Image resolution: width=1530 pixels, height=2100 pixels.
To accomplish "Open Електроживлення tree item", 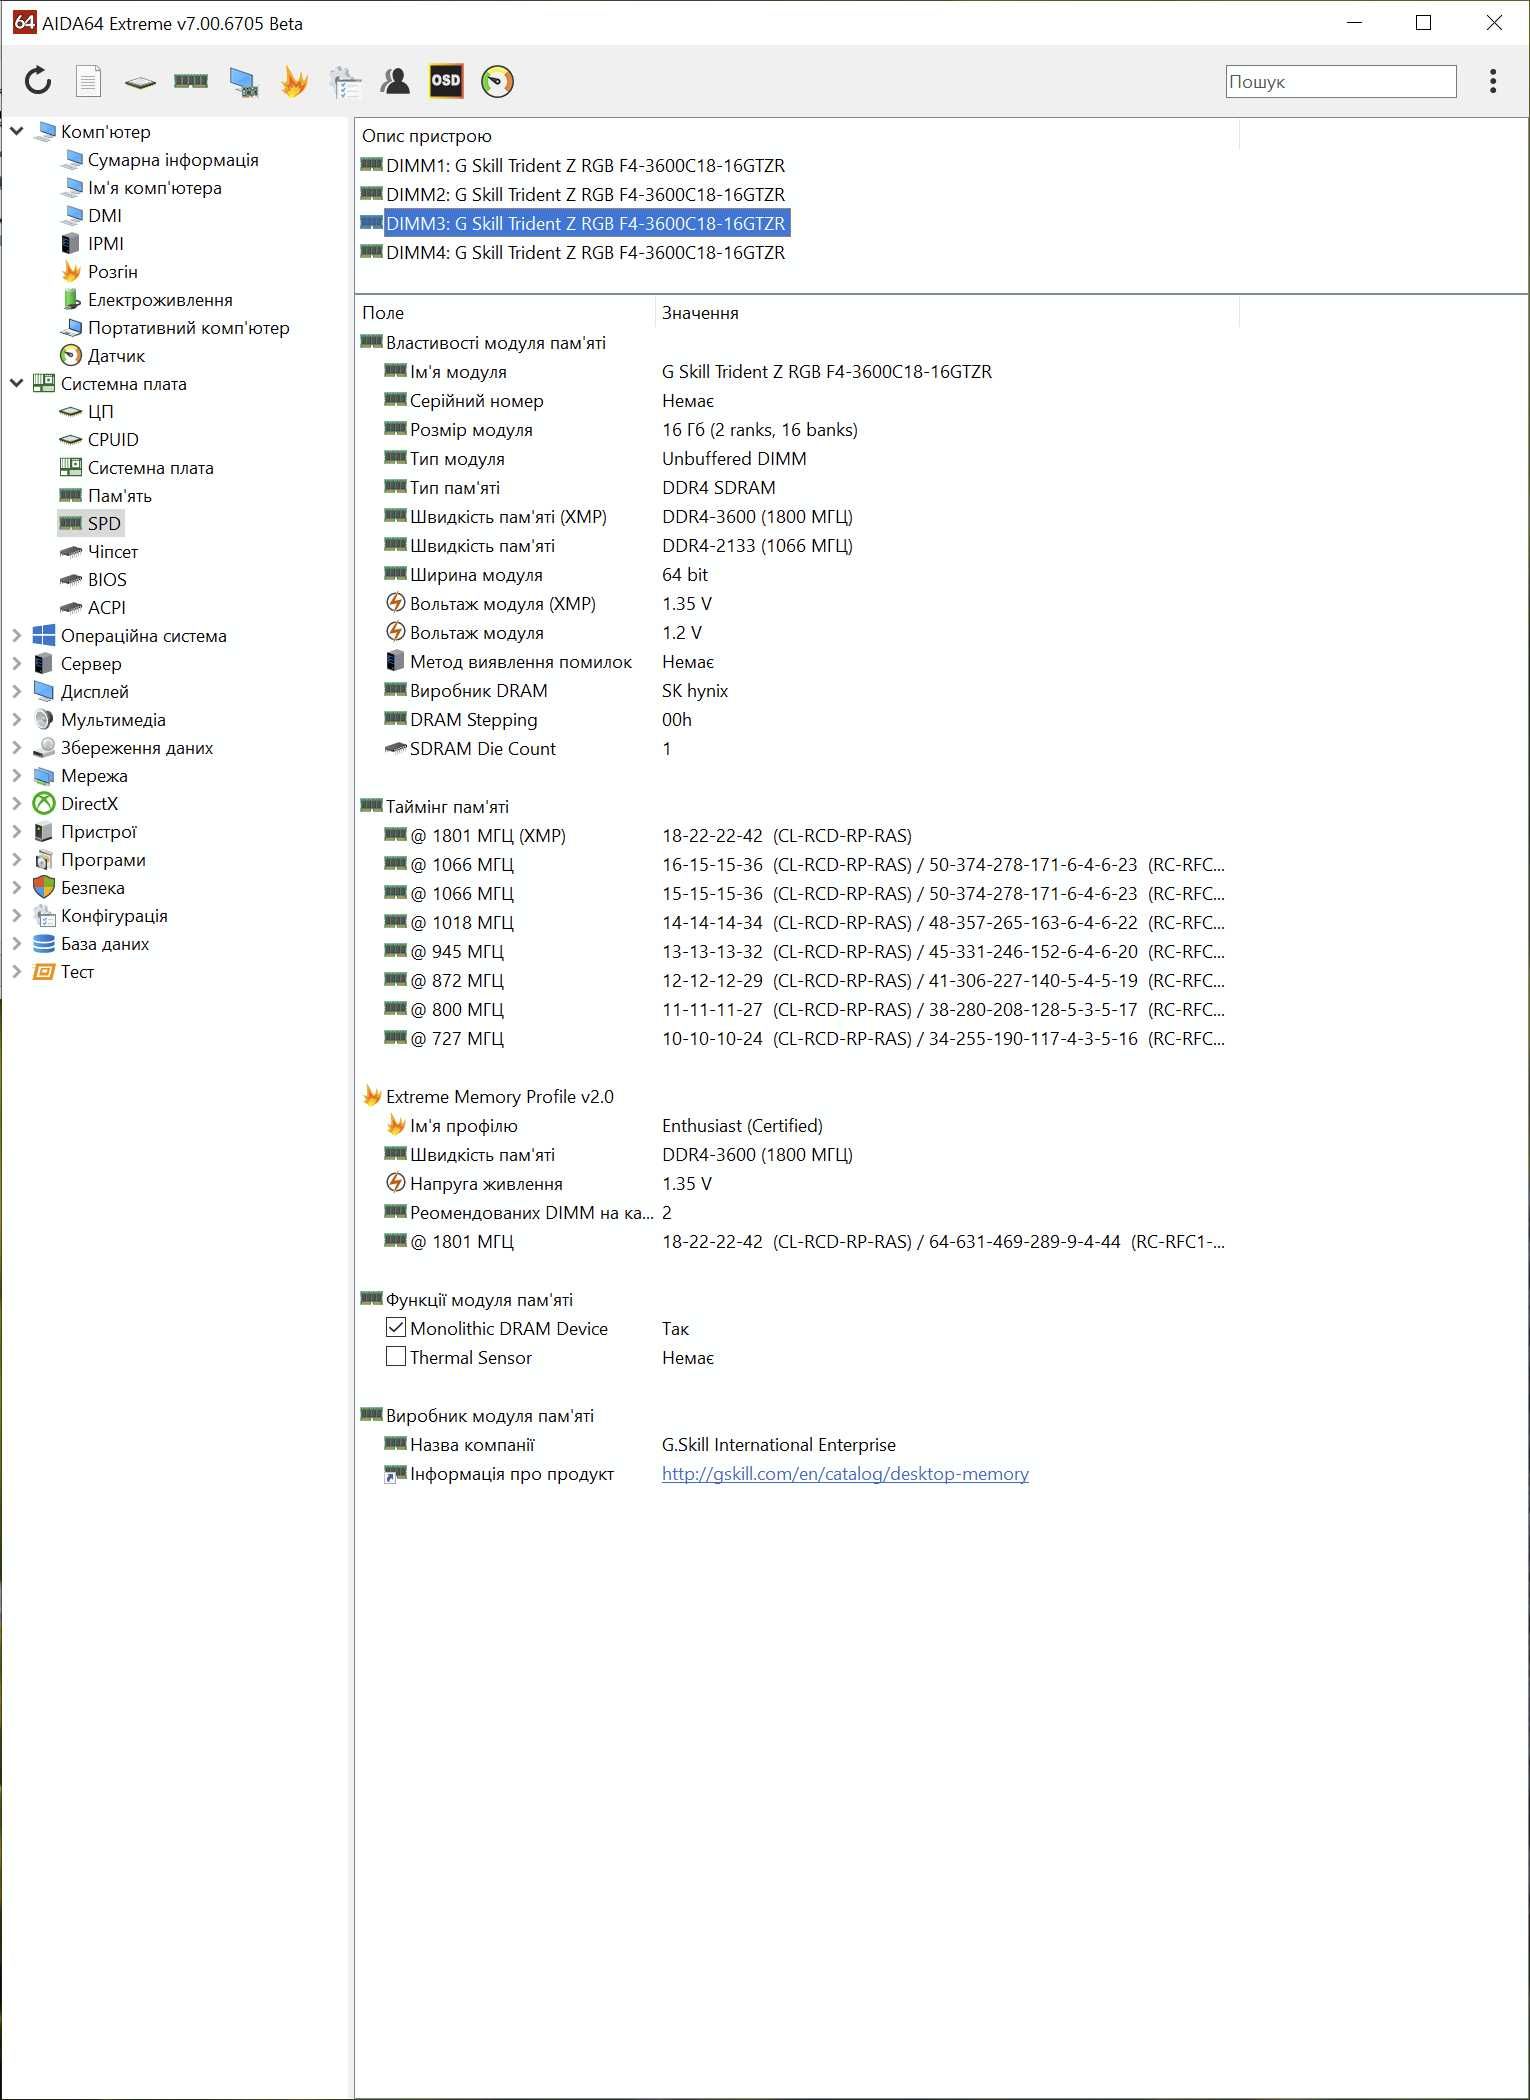I will pyautogui.click(x=159, y=300).
